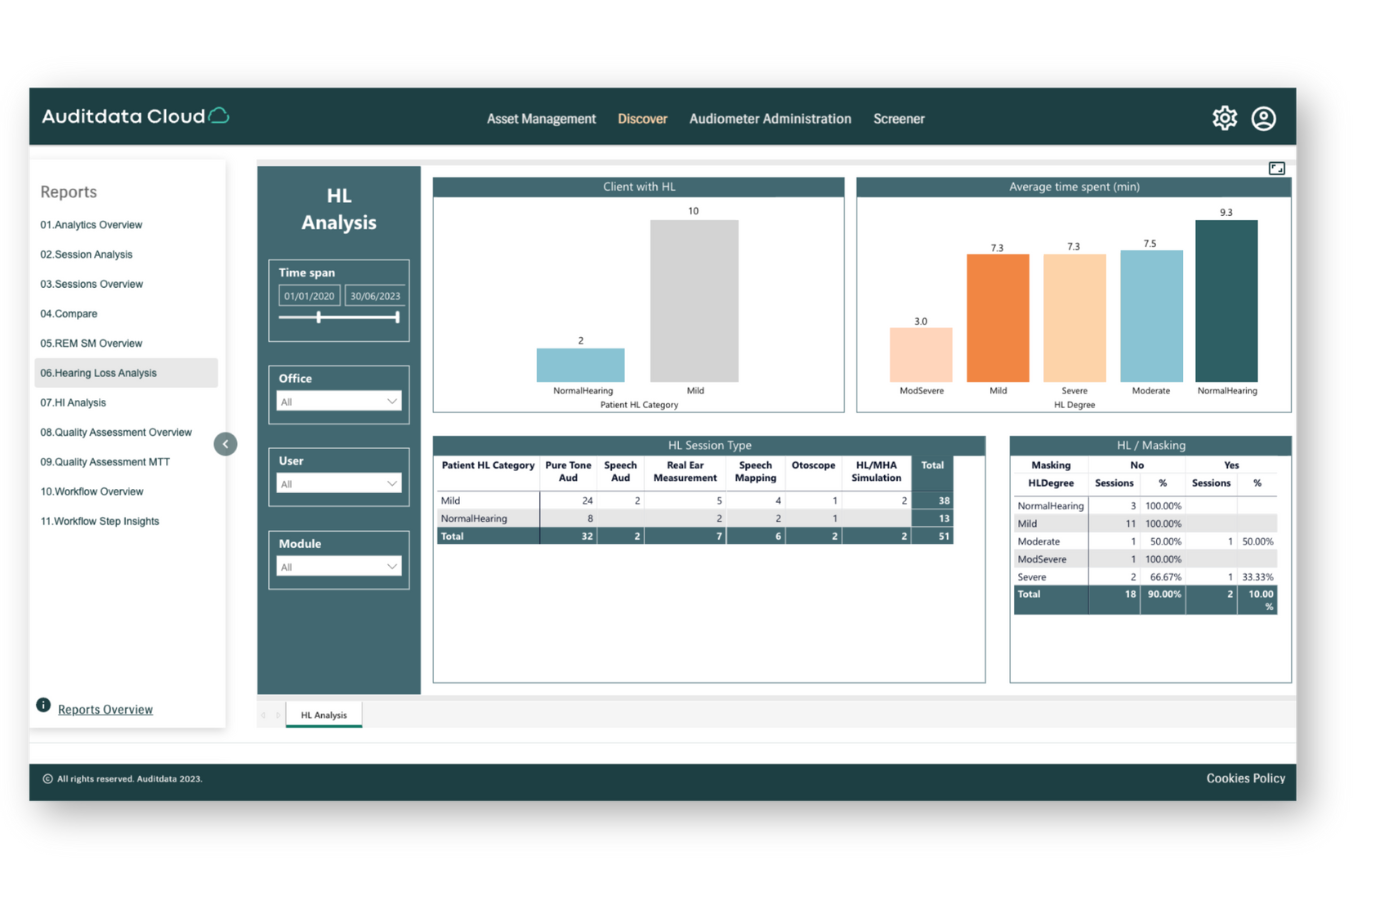The image size is (1380, 912).
Task: Open the settings gear icon
Action: pyautogui.click(x=1224, y=117)
